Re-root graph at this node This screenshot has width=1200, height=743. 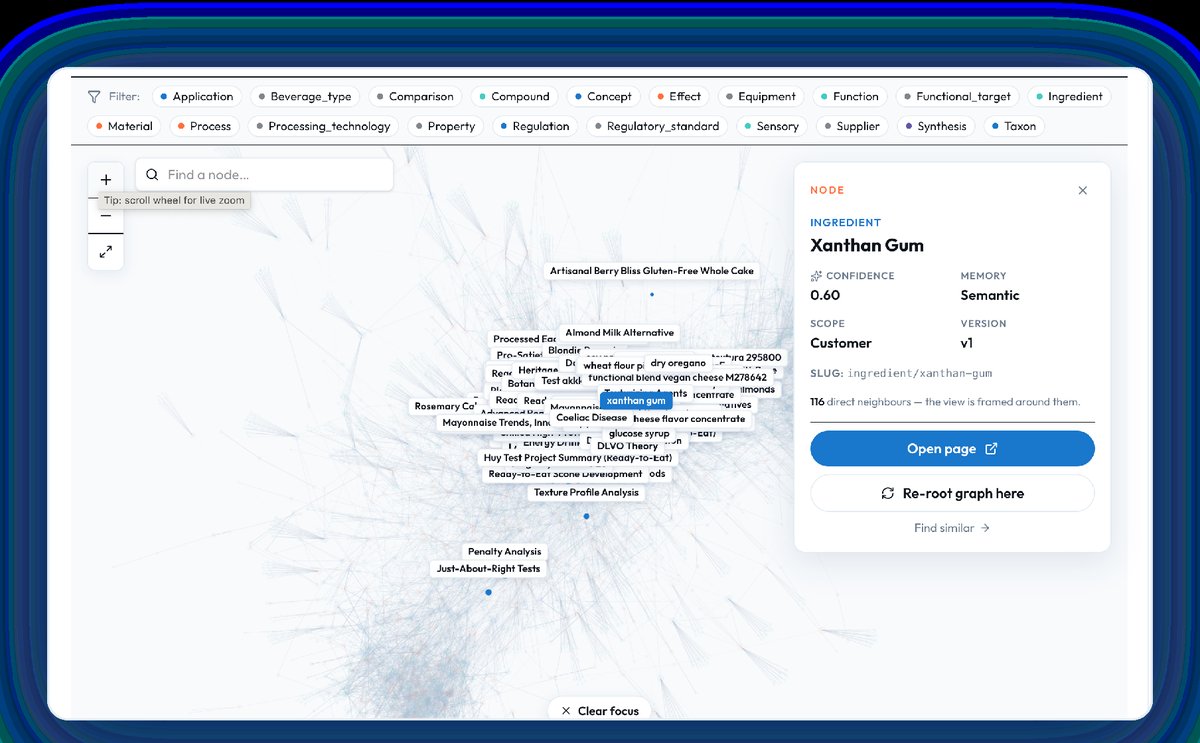click(x=952, y=493)
